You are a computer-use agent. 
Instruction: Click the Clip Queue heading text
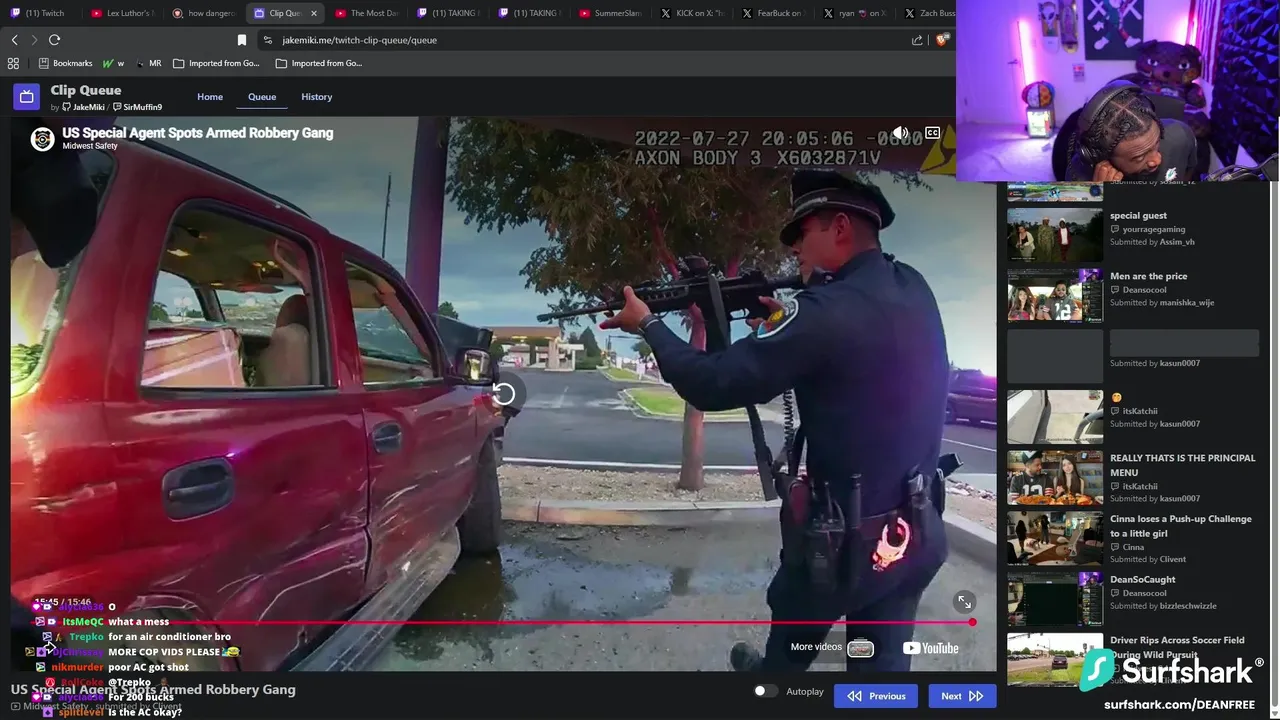pyautogui.click(x=86, y=90)
